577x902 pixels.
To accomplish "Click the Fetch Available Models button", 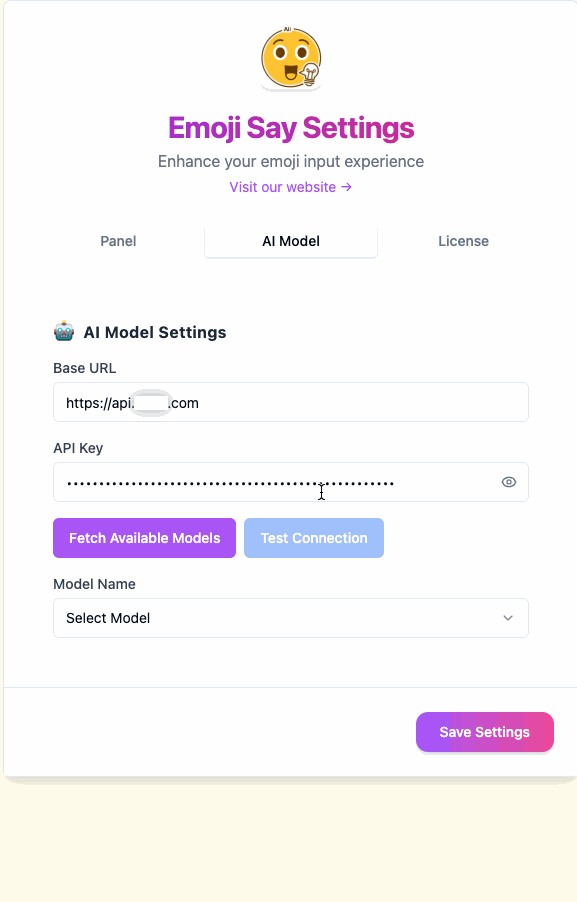I will pyautogui.click(x=144, y=538).
